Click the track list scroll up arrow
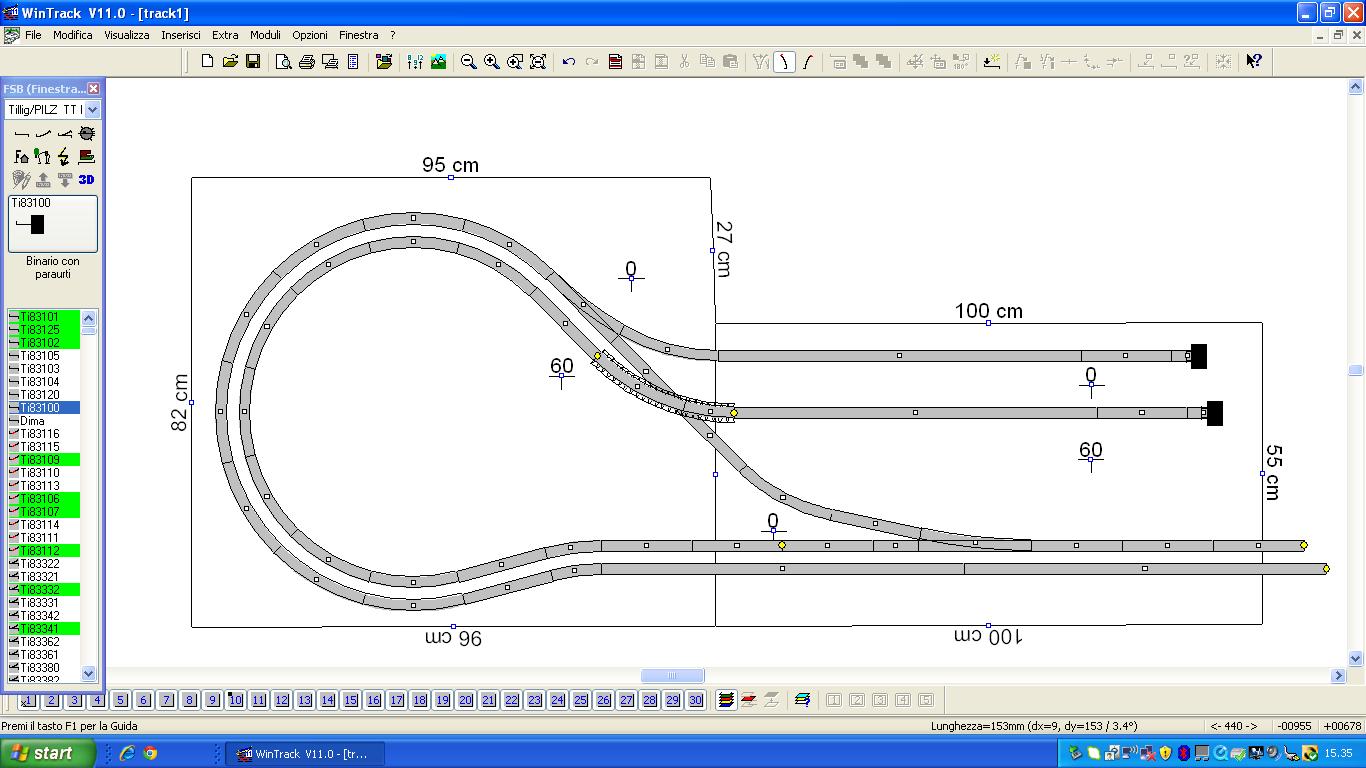Viewport: 1366px width, 768px height. pos(88,318)
